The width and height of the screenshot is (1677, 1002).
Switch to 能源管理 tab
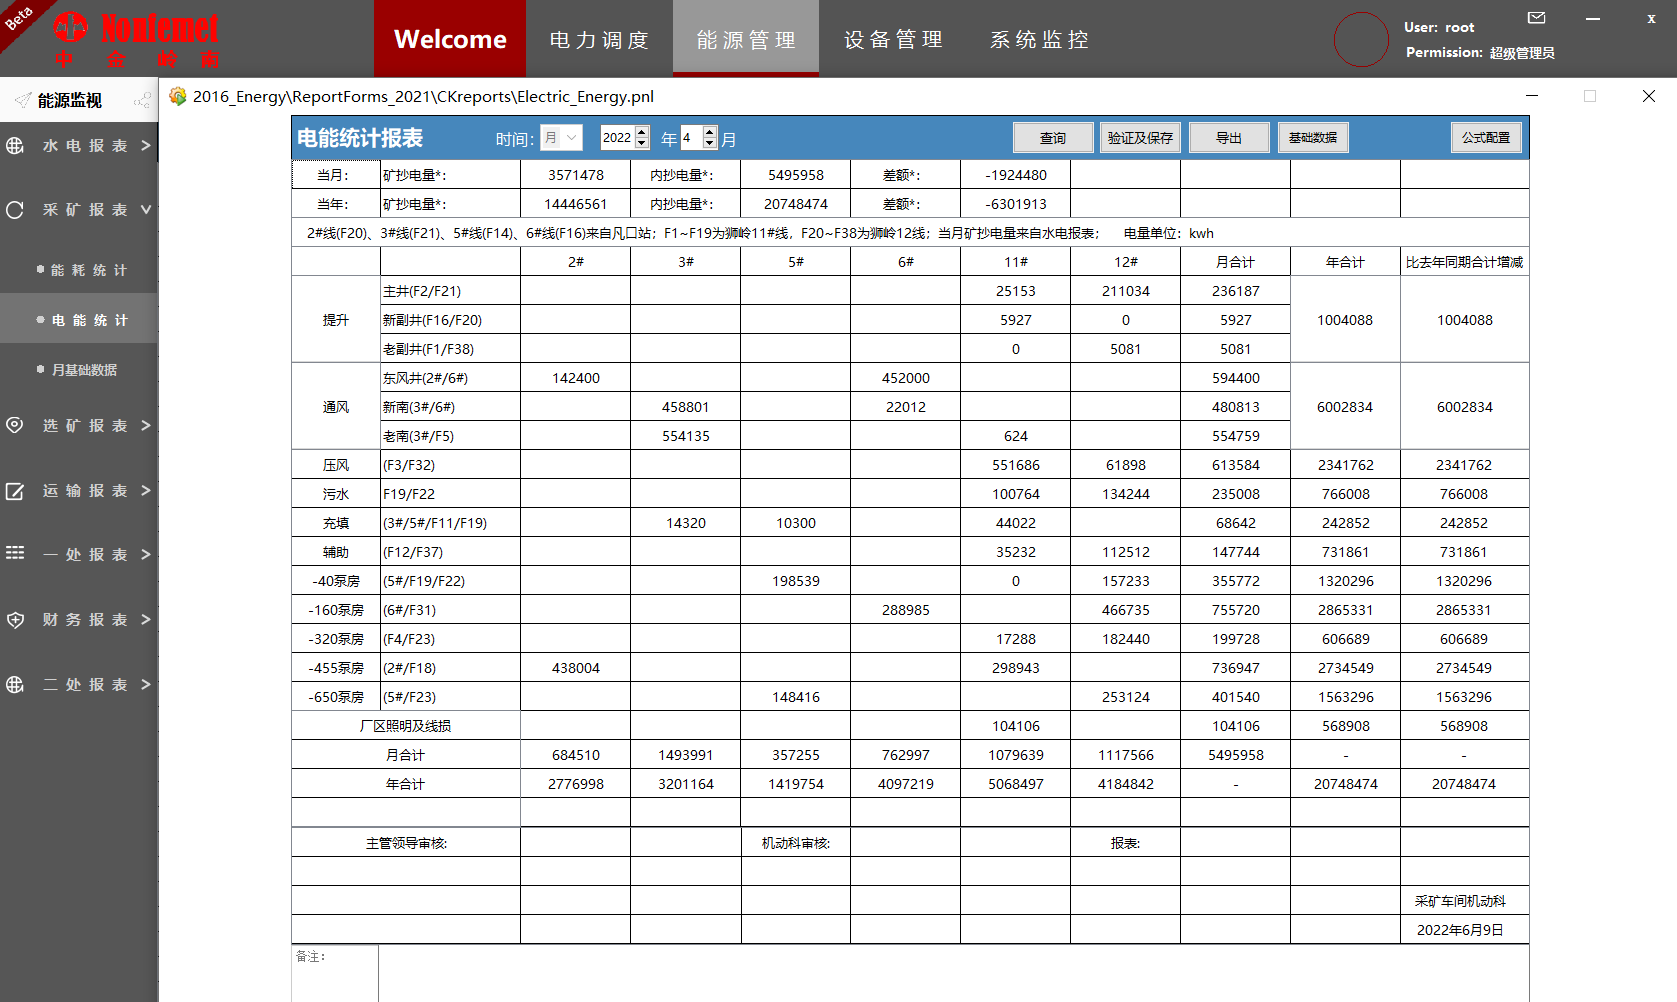pos(746,39)
